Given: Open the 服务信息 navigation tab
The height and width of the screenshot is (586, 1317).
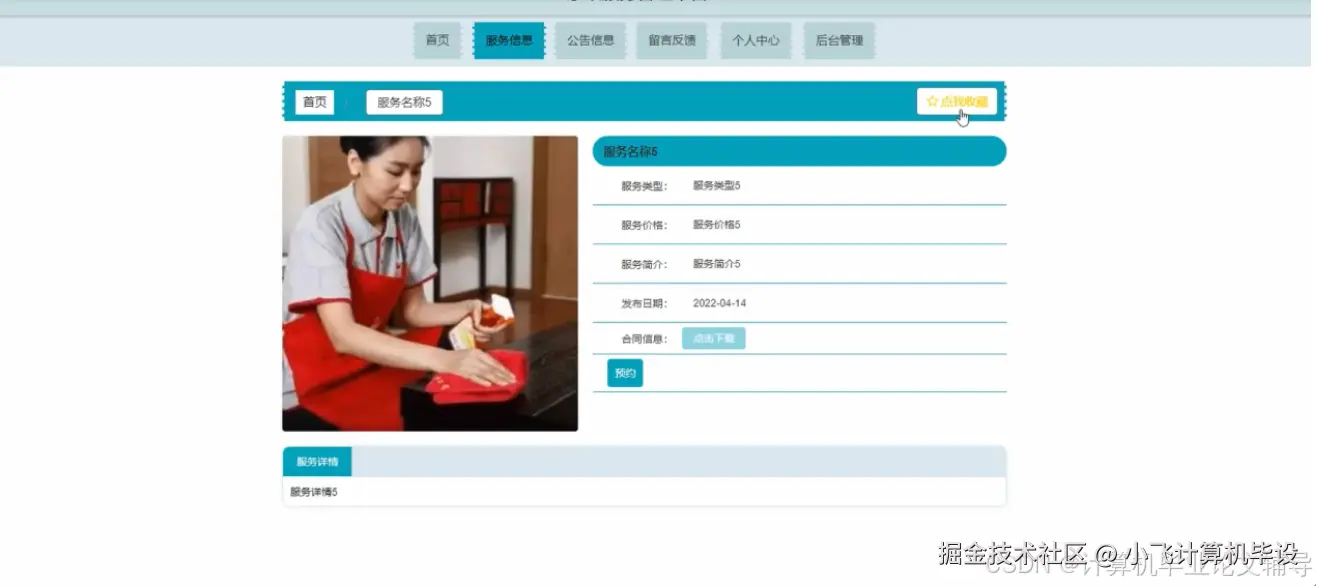Looking at the screenshot, I should coord(509,41).
